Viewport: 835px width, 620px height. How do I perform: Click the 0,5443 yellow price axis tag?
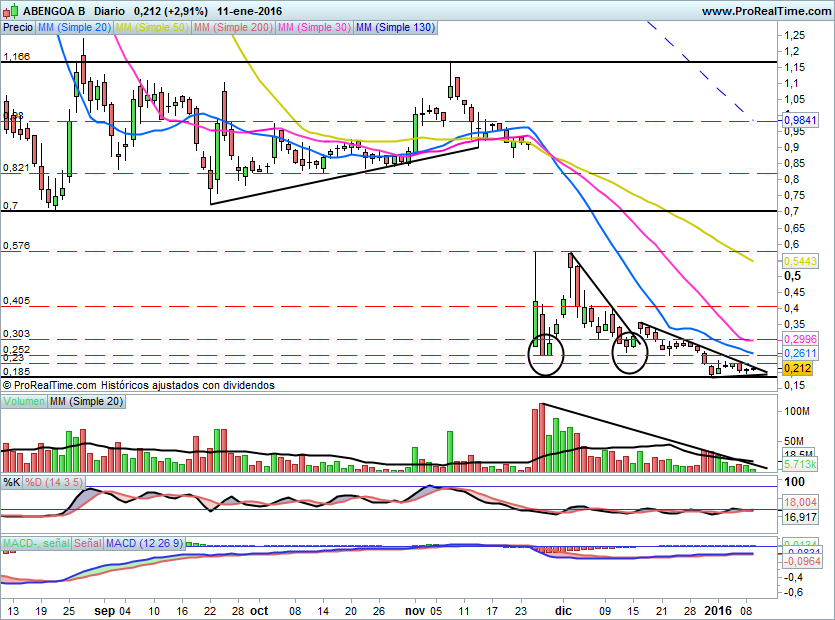[800, 260]
